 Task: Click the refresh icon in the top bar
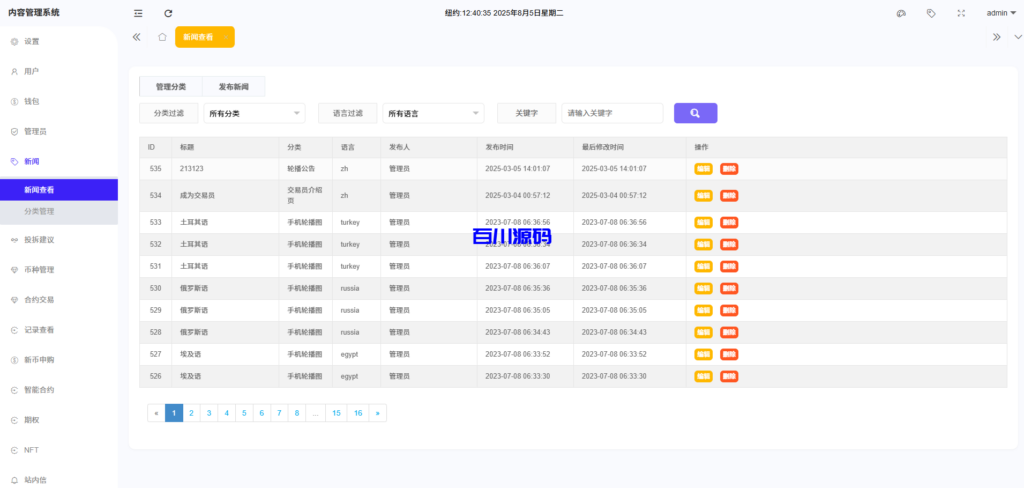tap(168, 13)
